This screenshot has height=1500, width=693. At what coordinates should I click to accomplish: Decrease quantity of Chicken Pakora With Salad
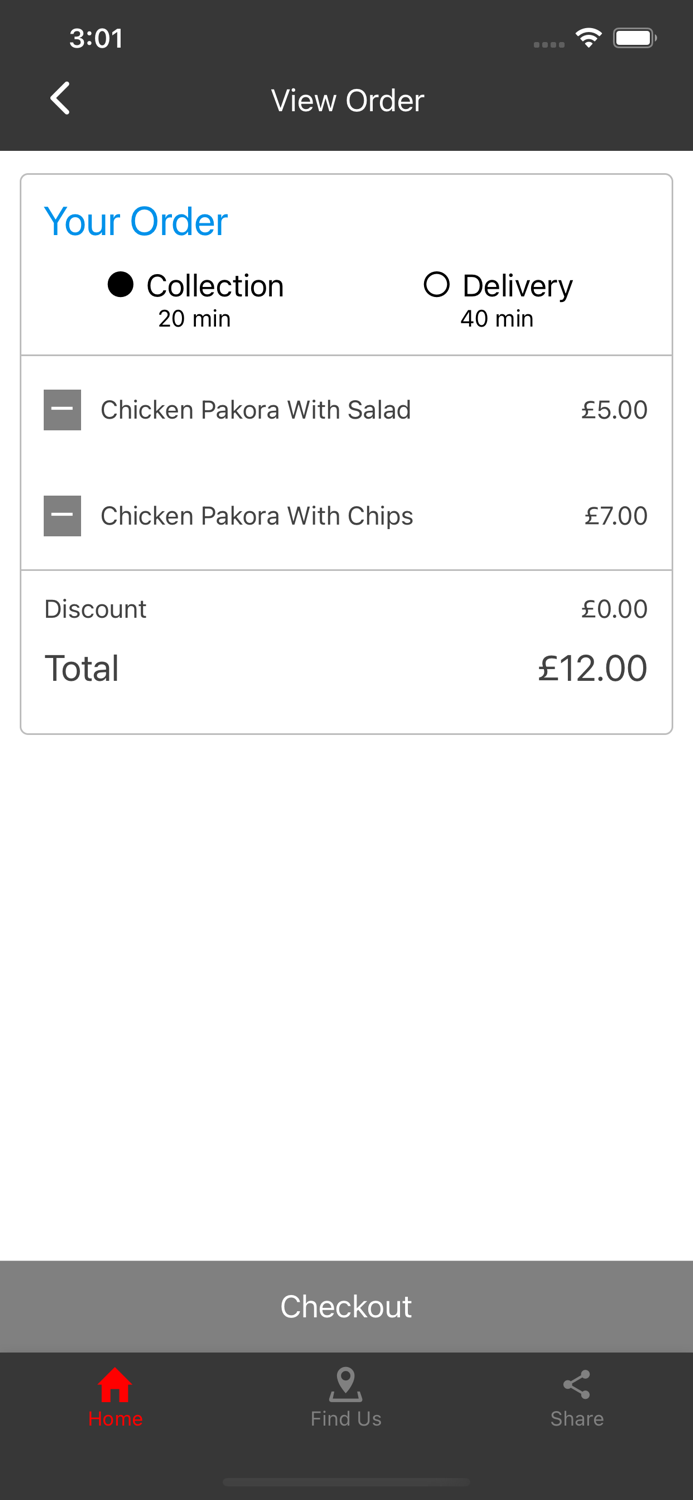pyautogui.click(x=62, y=409)
